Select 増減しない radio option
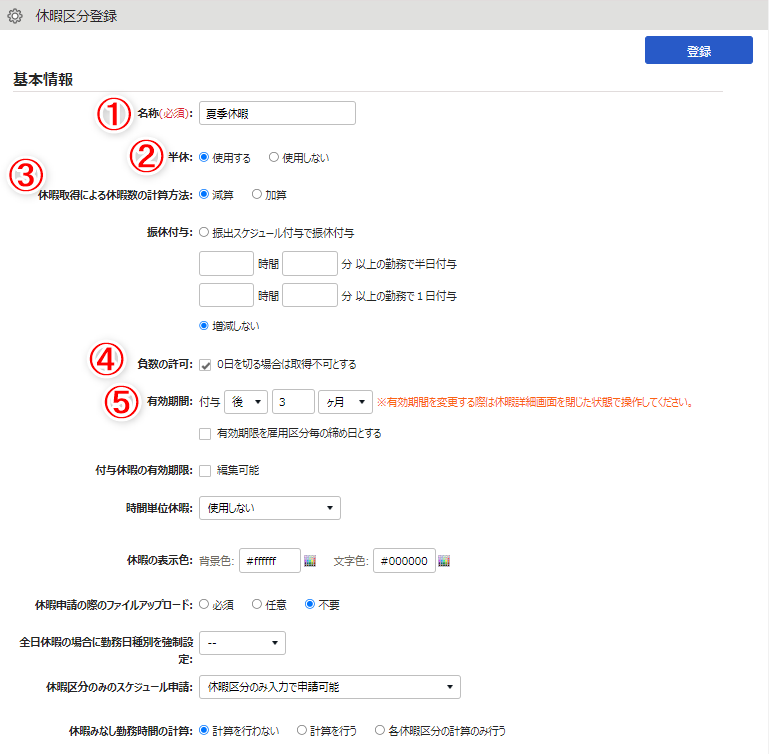Image resolution: width=769 pixels, height=754 pixels. click(204, 326)
